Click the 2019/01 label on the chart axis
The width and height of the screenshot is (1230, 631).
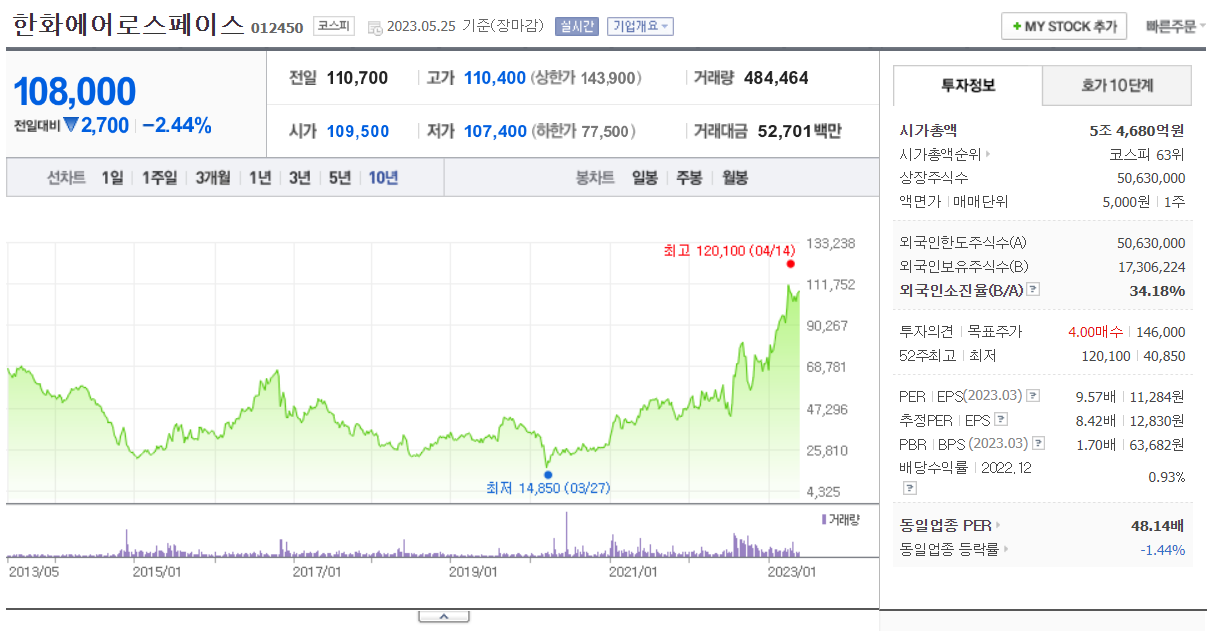click(474, 572)
